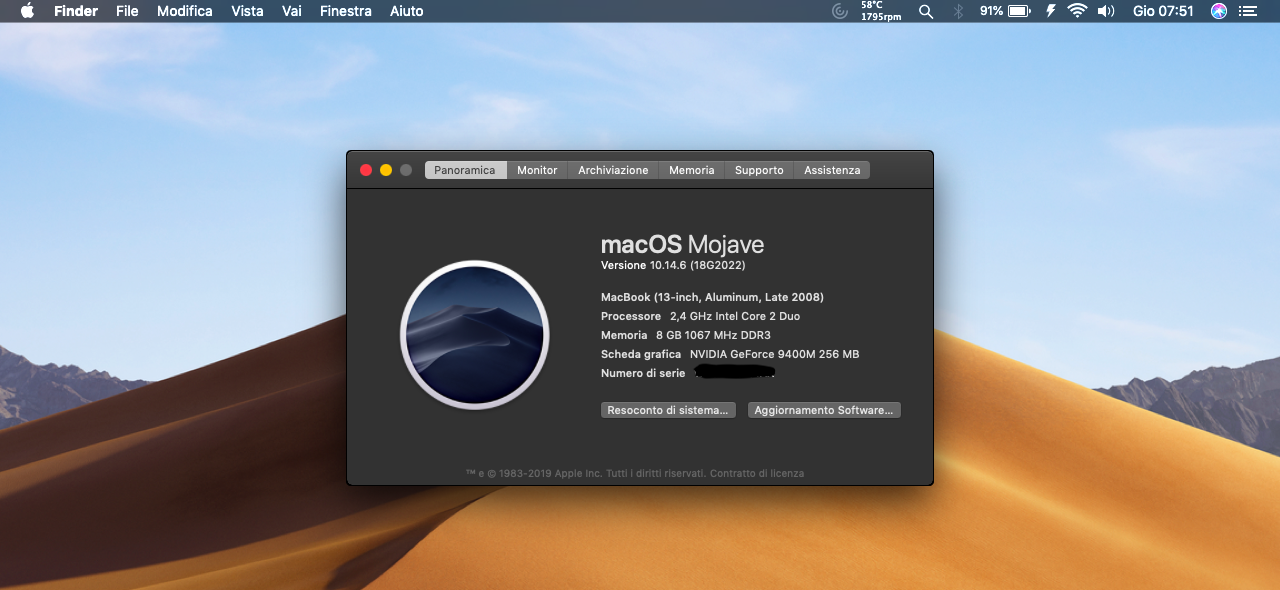Open the Spotlight search magnifier
1280x590 pixels.
click(926, 11)
